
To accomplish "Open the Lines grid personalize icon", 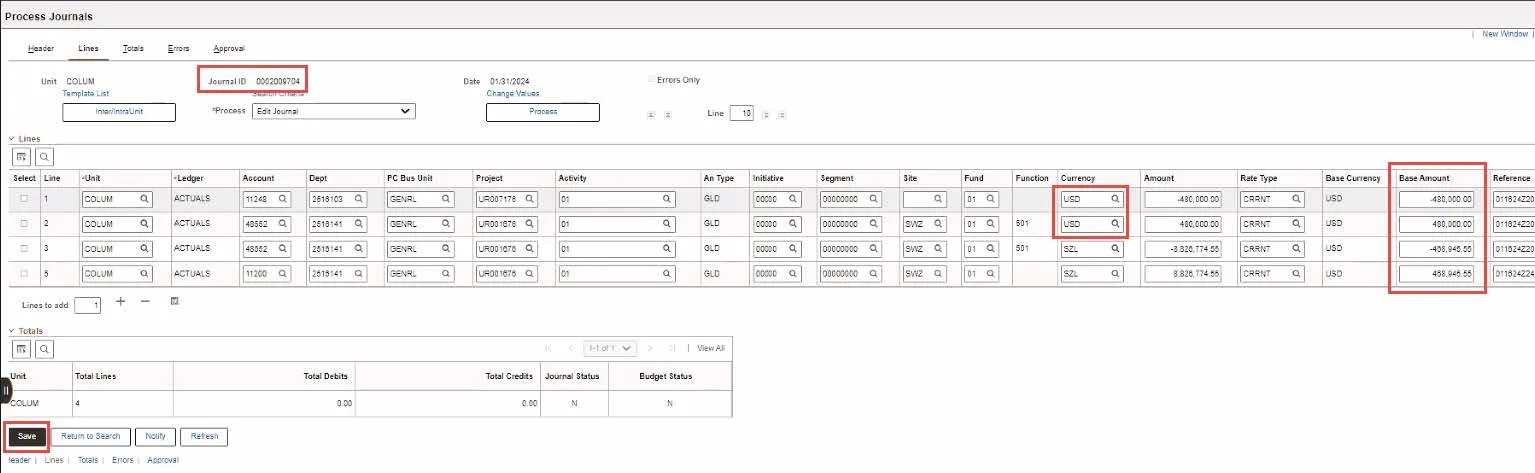I will [x=21, y=157].
